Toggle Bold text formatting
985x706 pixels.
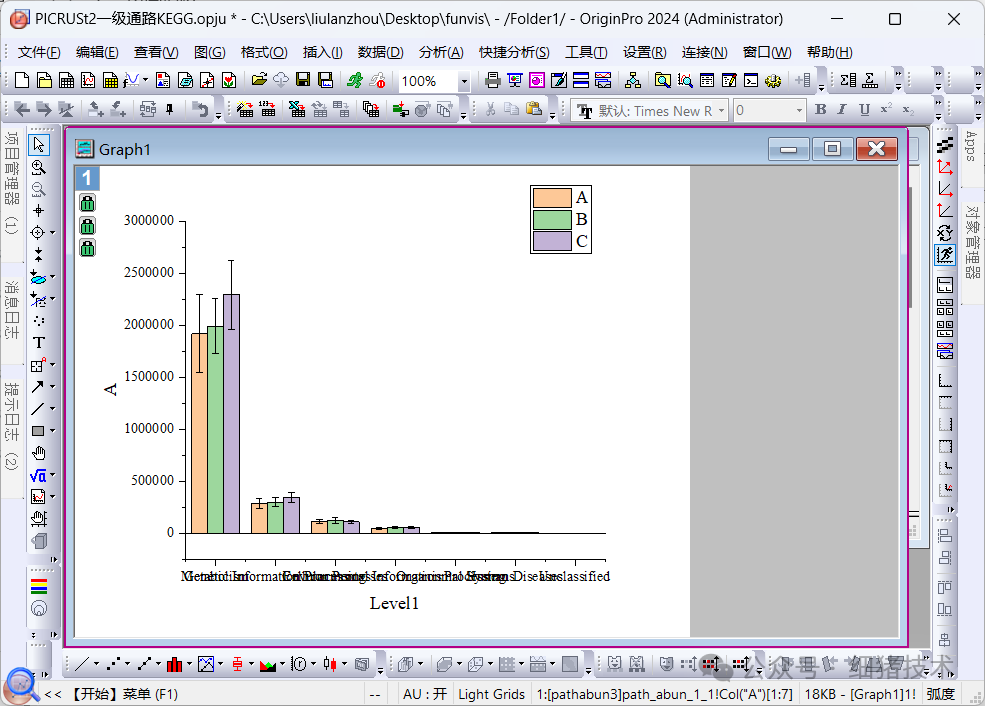click(820, 110)
